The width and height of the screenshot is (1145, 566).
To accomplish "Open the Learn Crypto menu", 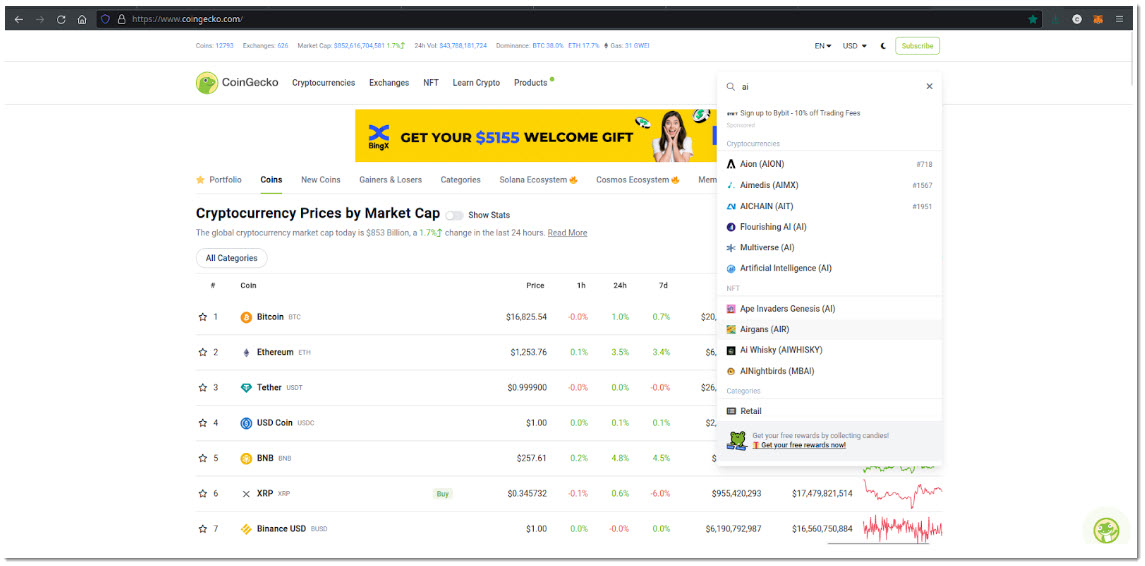I will click(x=476, y=83).
